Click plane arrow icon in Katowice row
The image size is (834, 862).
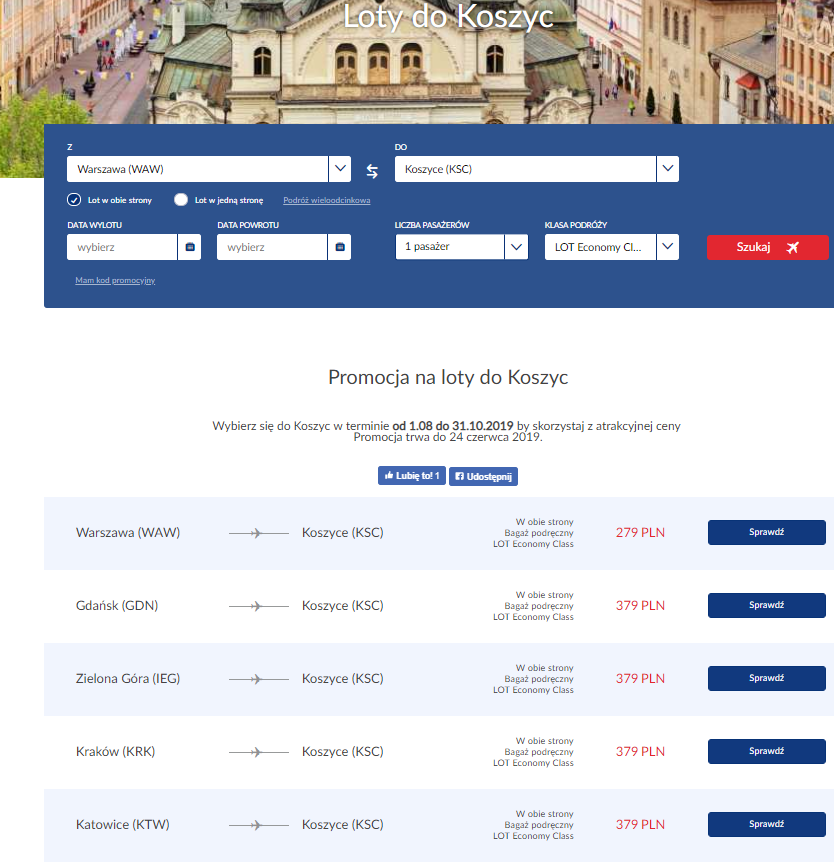(258, 825)
